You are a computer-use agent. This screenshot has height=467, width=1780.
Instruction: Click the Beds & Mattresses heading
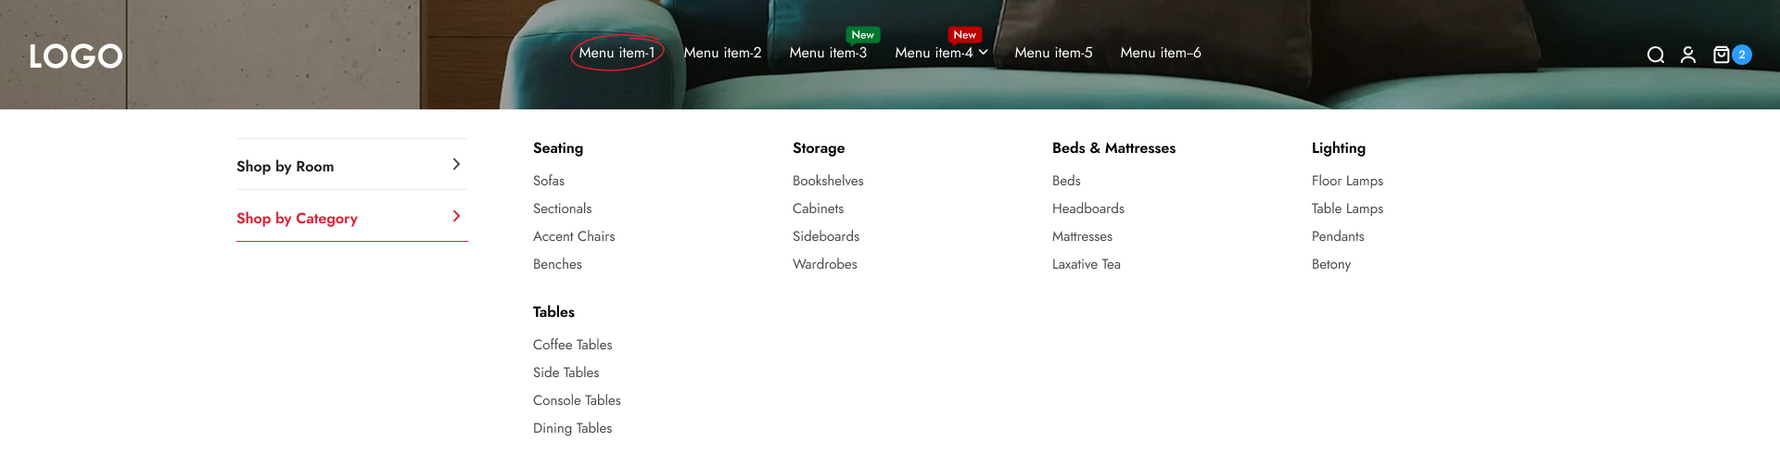(1113, 148)
